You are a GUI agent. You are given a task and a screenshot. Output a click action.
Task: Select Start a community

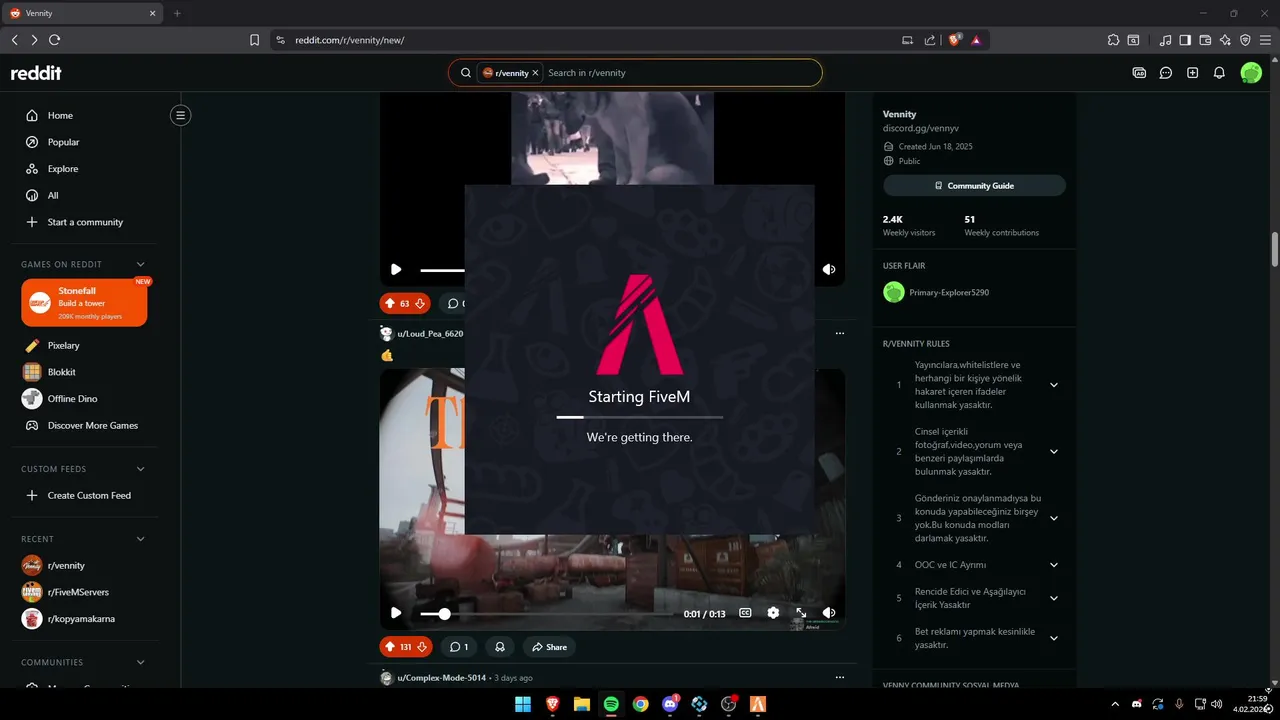84,222
